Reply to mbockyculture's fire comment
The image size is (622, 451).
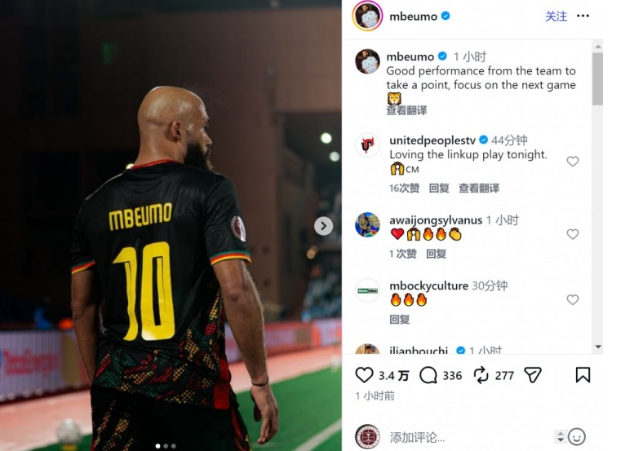point(399,319)
